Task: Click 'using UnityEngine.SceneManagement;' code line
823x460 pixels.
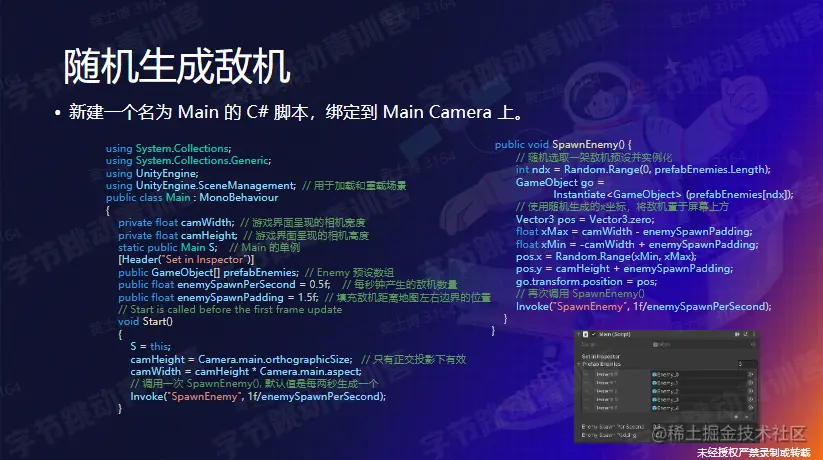Action: click(201, 185)
